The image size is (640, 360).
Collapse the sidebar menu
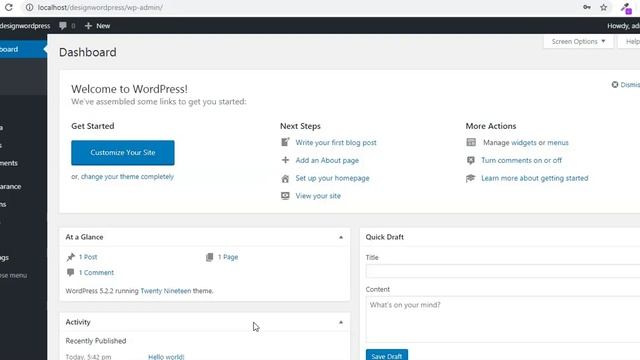(14, 276)
